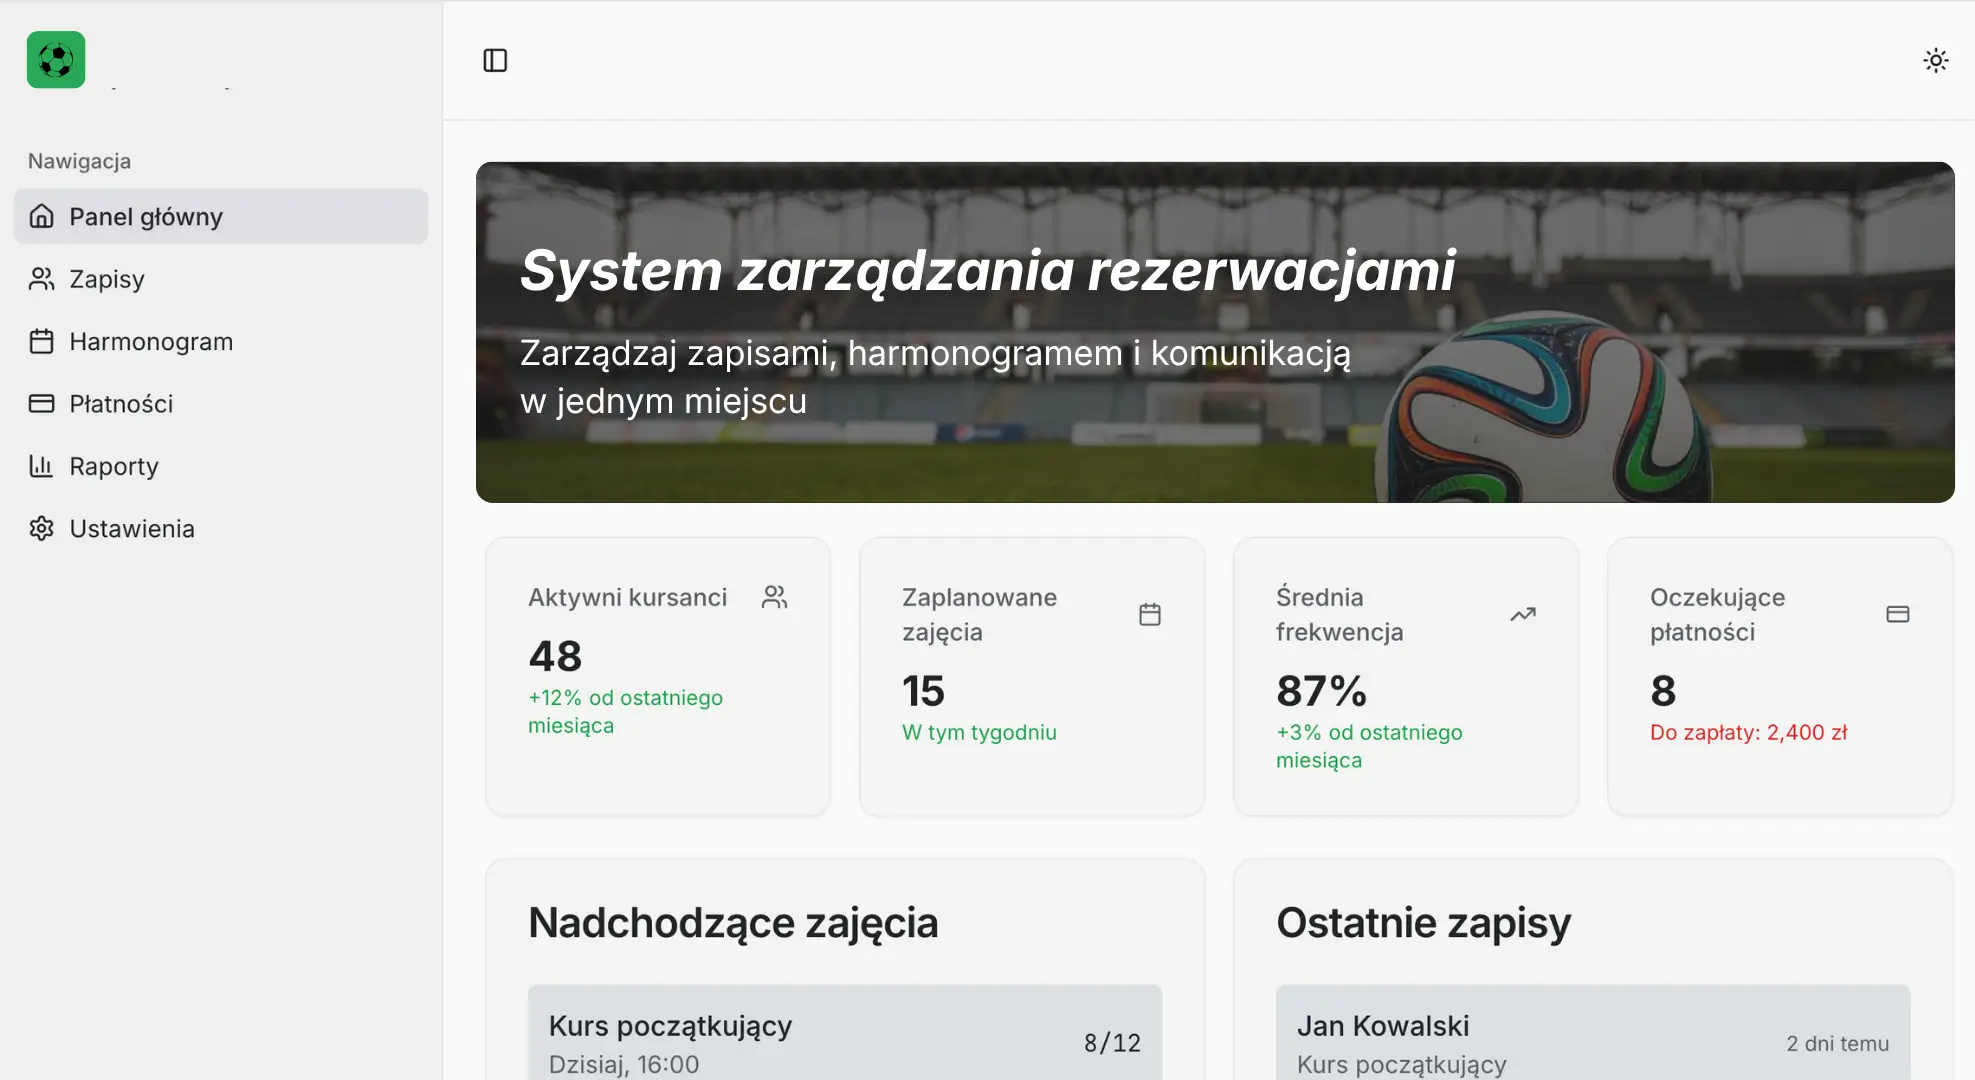Click the calendar icon beside Harmonogram
This screenshot has height=1080, width=1975.
point(41,341)
